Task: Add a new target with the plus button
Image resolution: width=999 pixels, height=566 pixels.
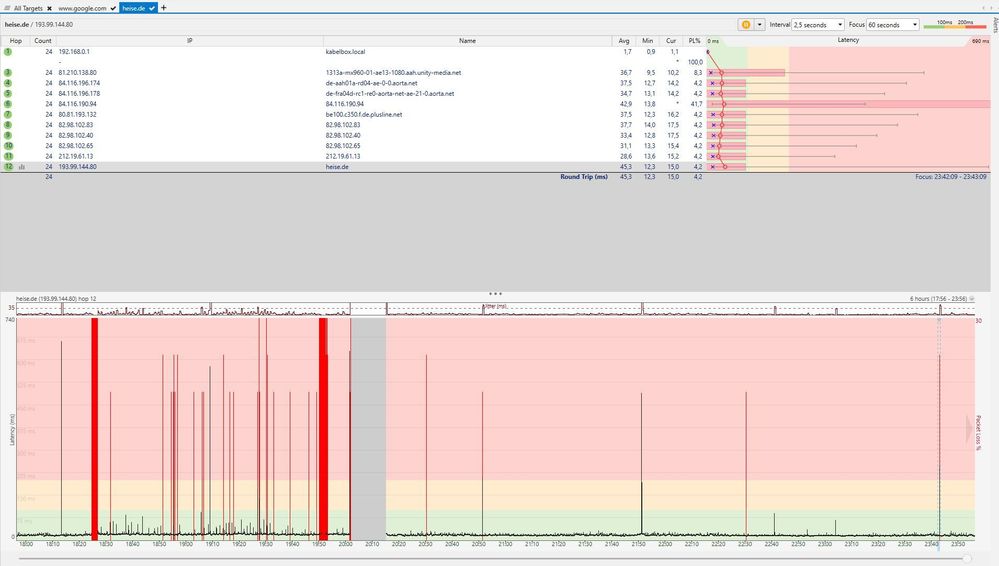Action: coord(164,8)
